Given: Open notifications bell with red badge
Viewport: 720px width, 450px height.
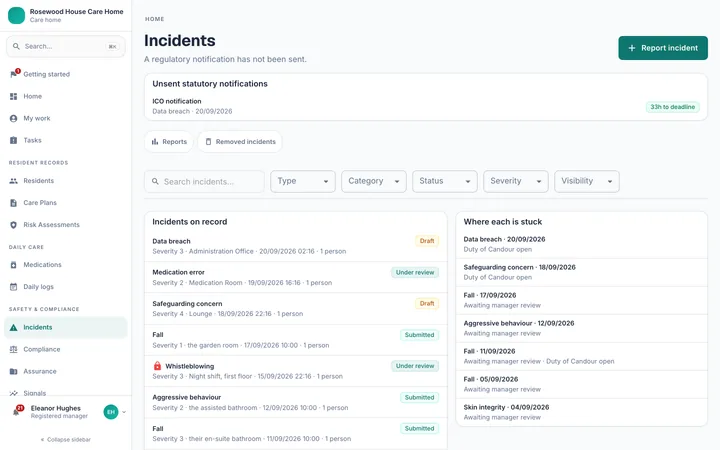Looking at the screenshot, I should [x=17, y=411].
